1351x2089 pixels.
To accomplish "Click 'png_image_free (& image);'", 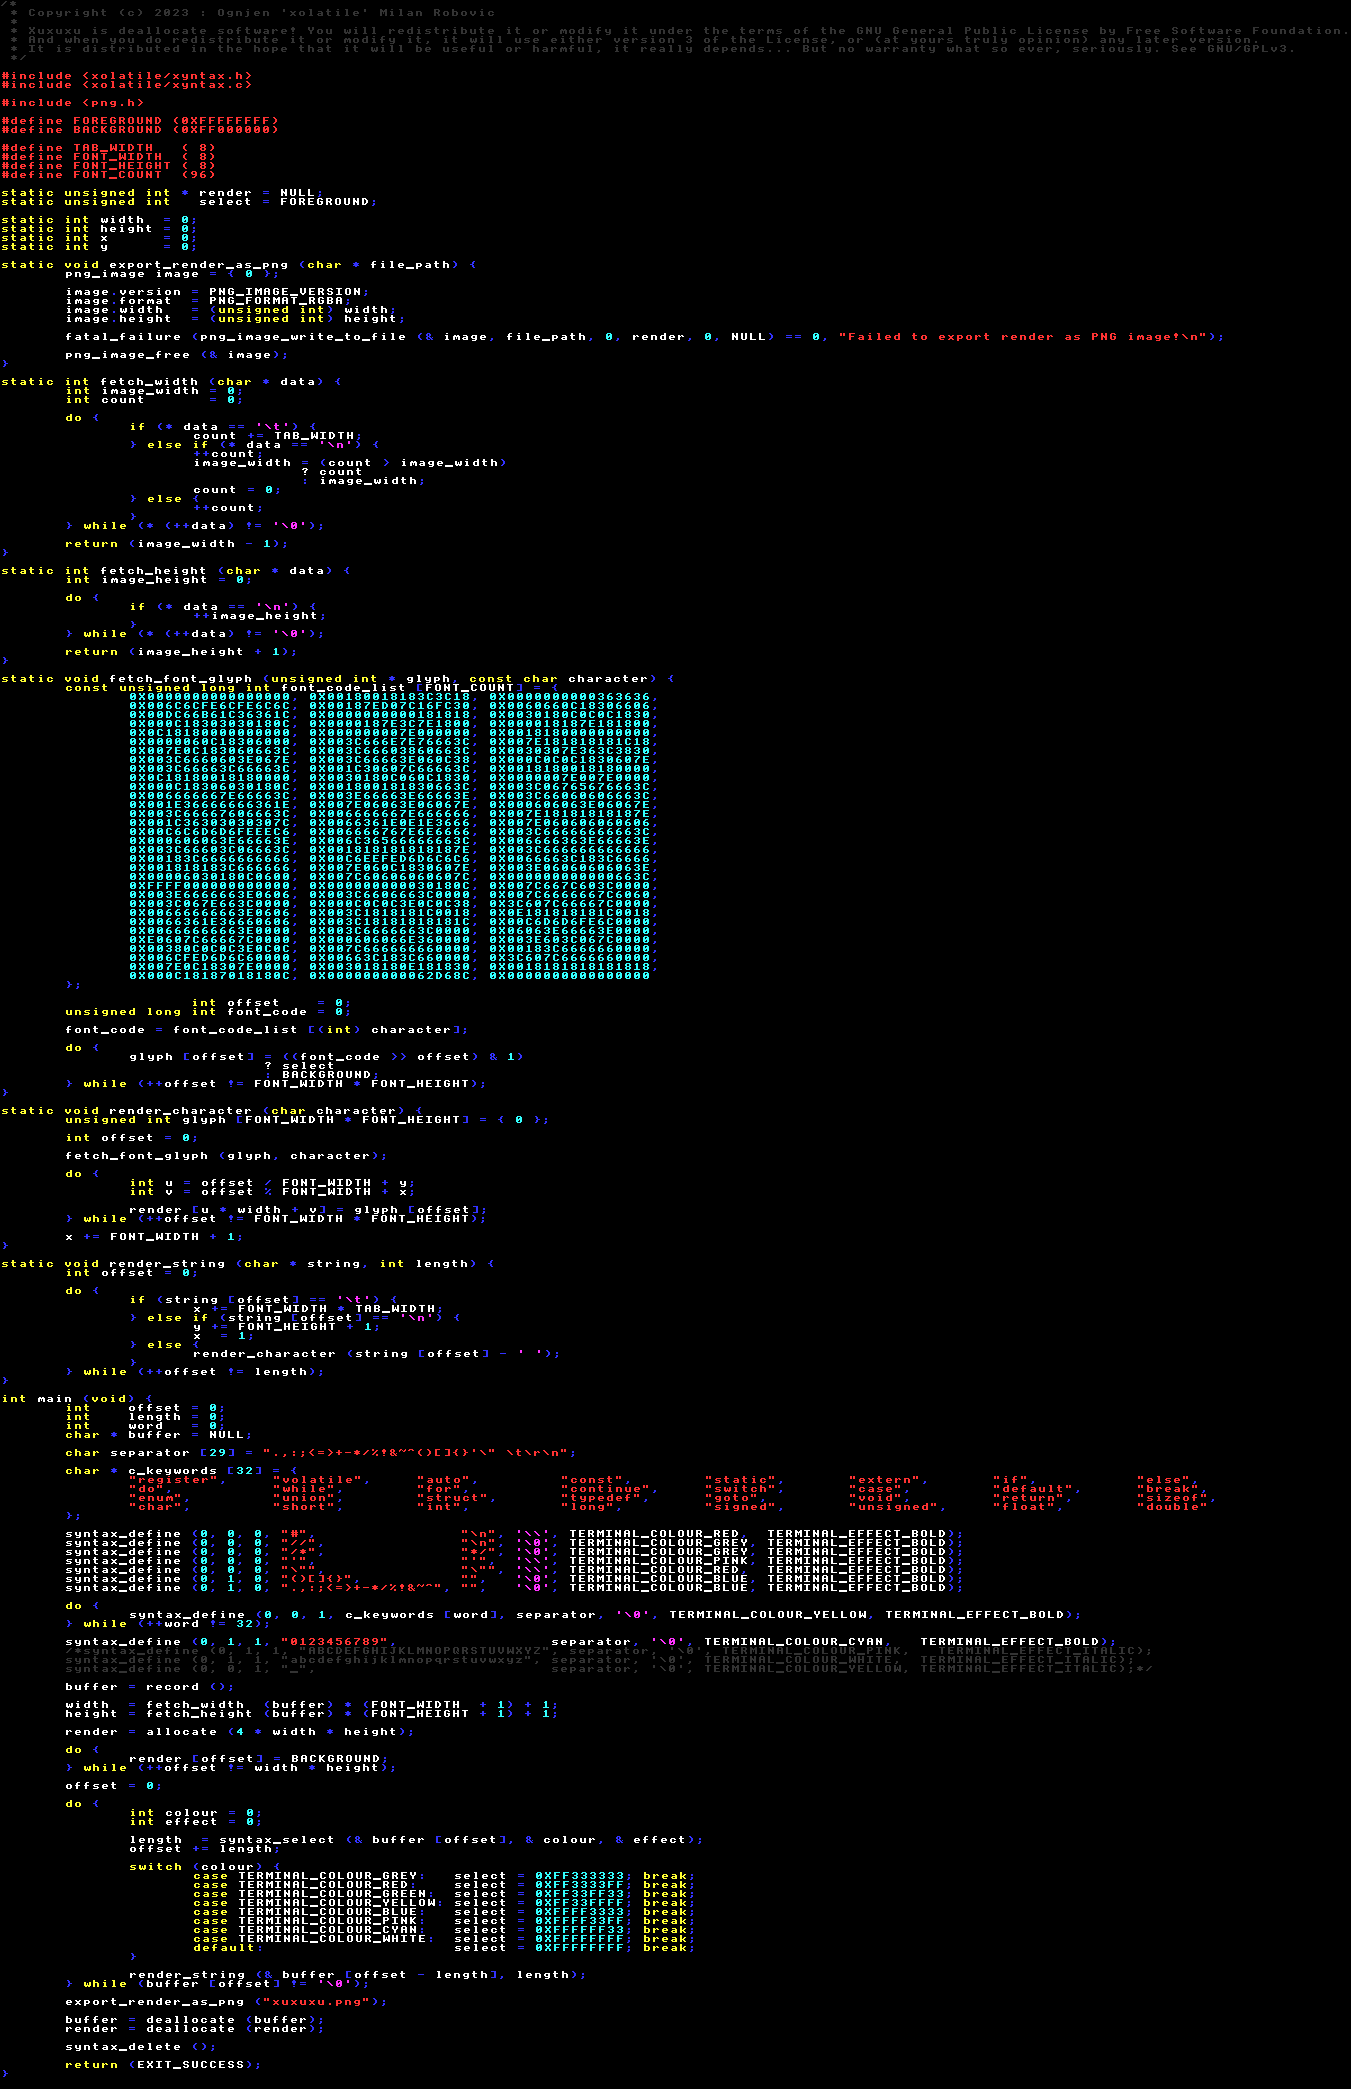I will (176, 355).
